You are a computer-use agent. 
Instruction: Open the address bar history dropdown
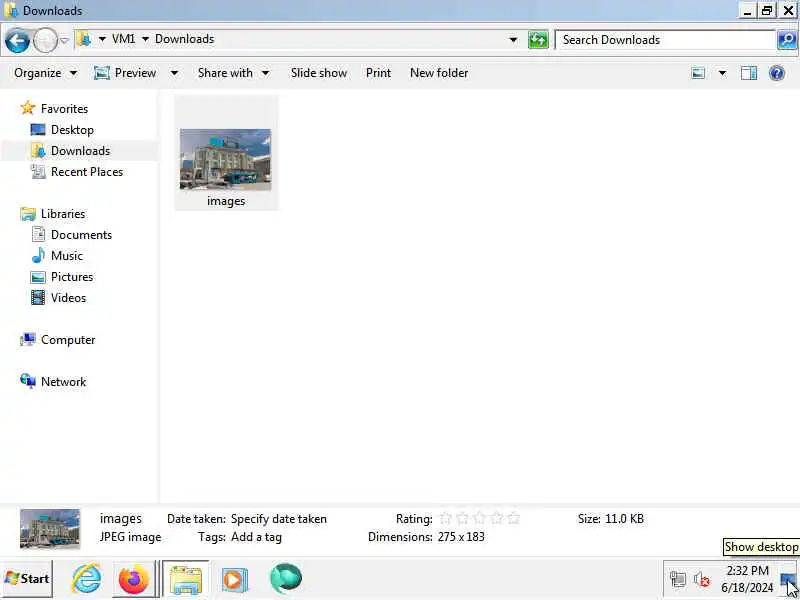point(513,40)
